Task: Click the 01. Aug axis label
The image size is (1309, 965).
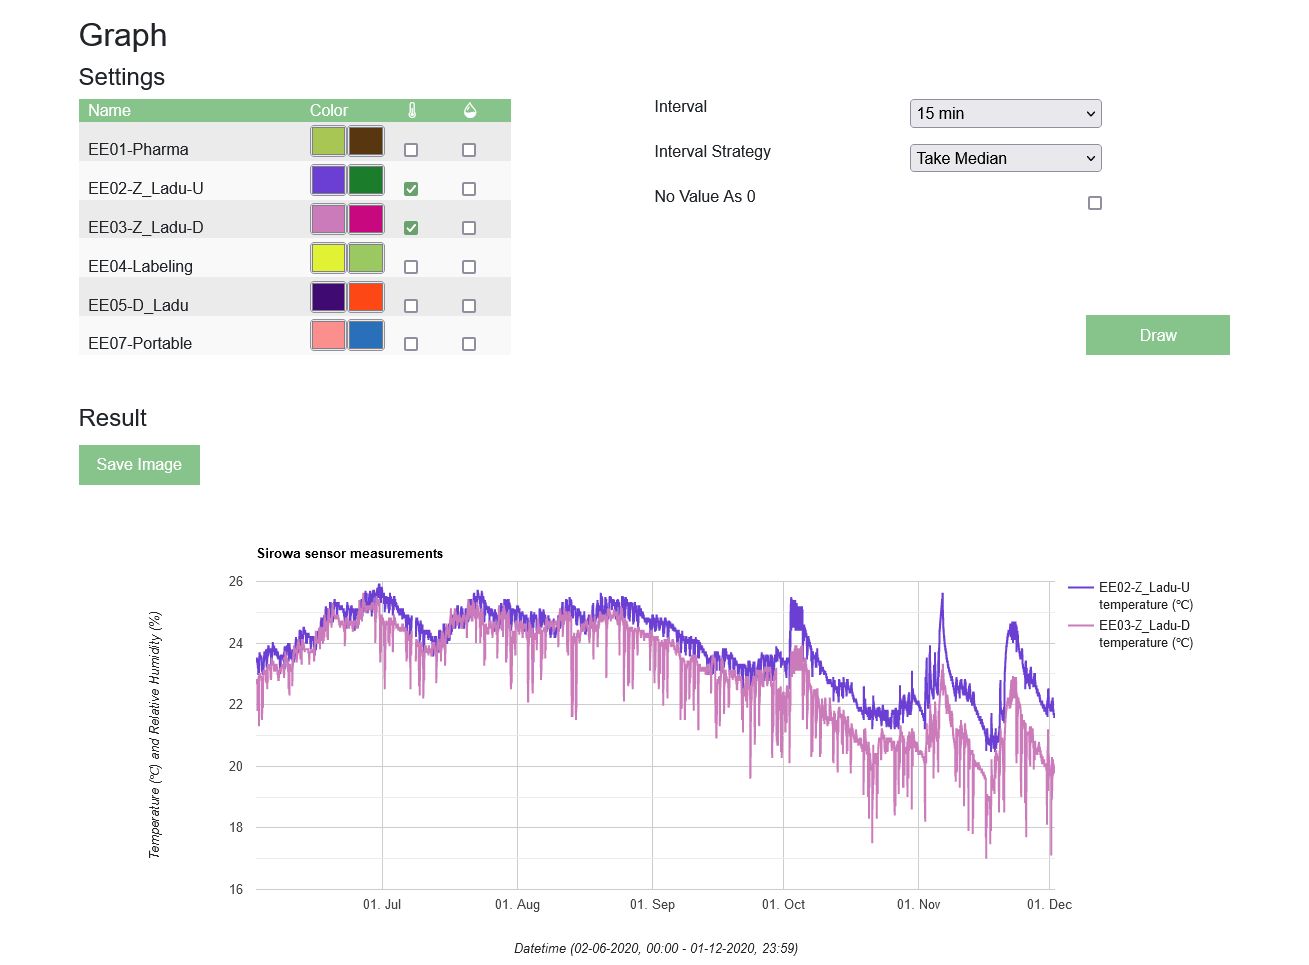Action: point(517,904)
